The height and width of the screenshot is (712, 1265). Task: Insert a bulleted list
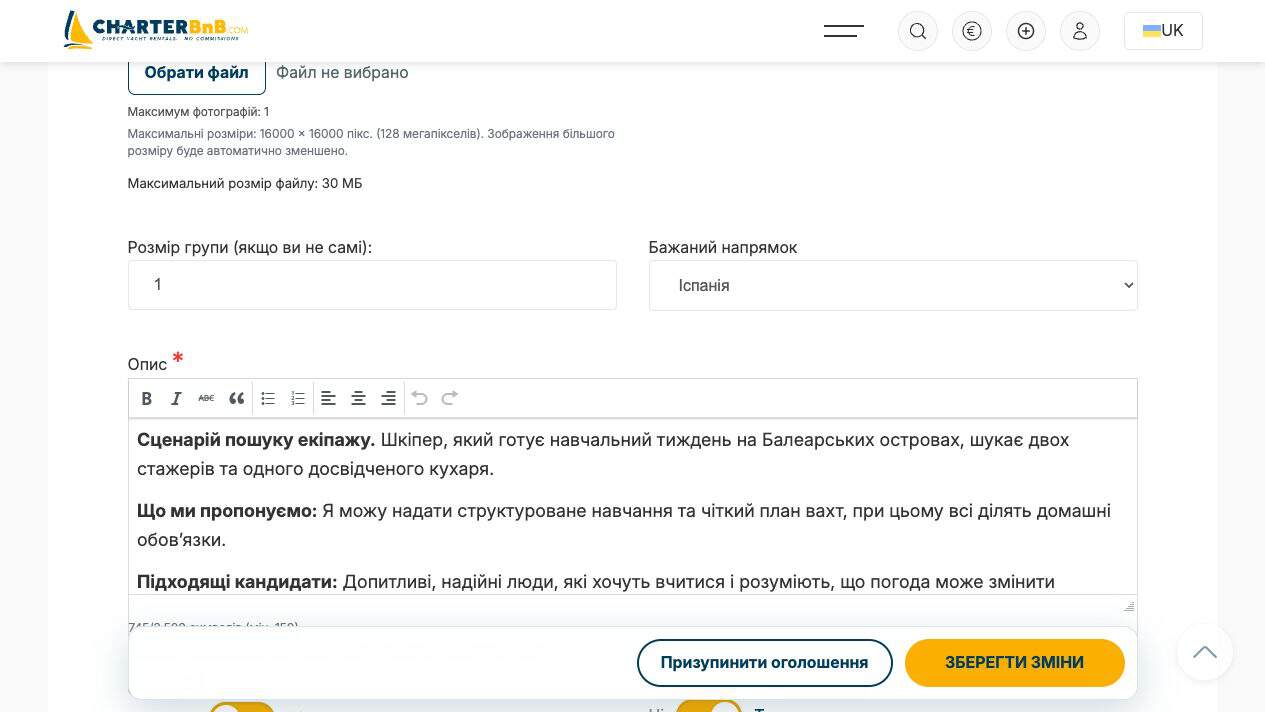268,398
